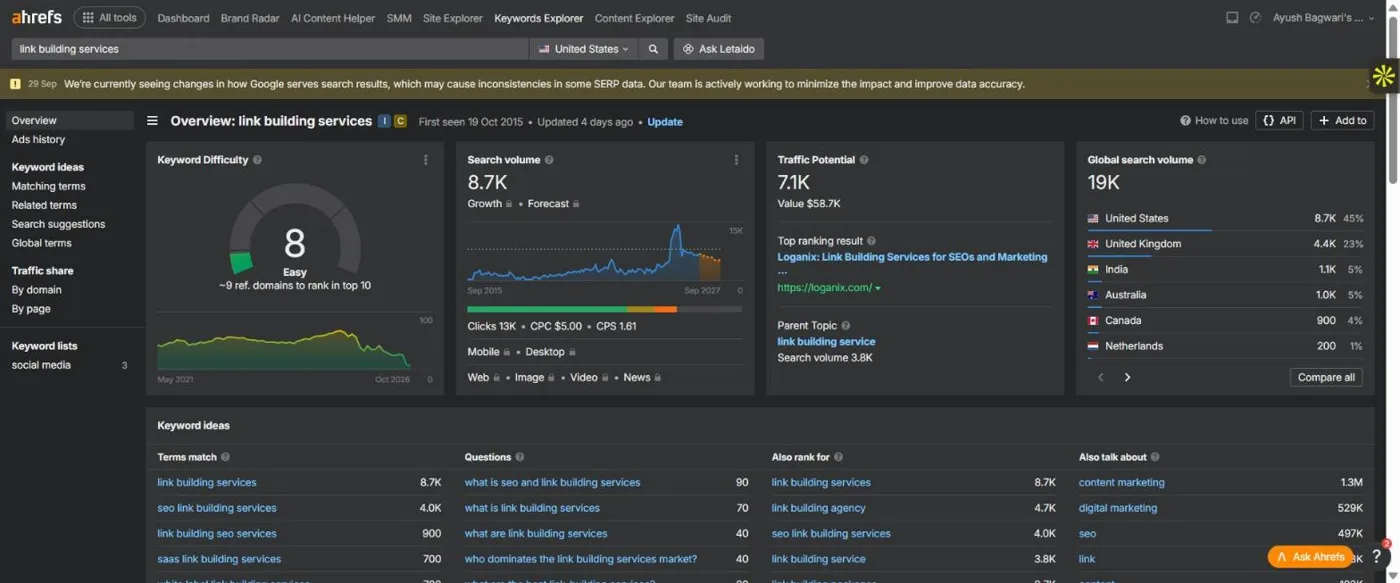Click the yellow C intent badge
This screenshot has width=1400, height=583.
pyautogui.click(x=400, y=121)
